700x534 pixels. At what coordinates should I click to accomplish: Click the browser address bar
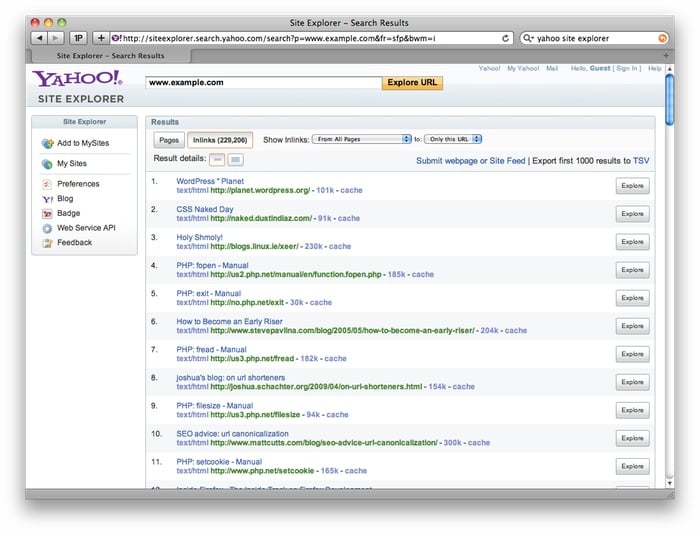pyautogui.click(x=311, y=38)
